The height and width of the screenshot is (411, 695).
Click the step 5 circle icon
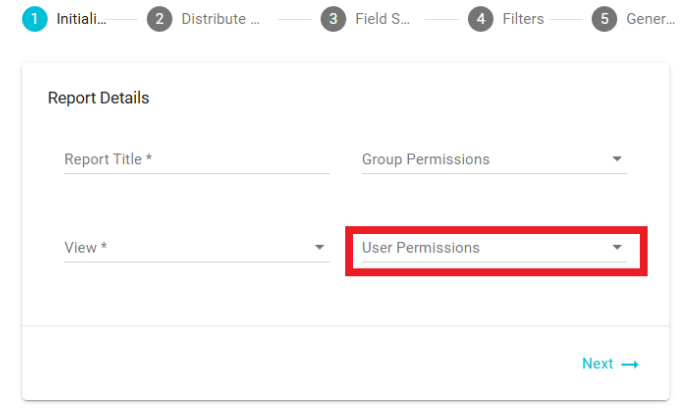pyautogui.click(x=604, y=19)
